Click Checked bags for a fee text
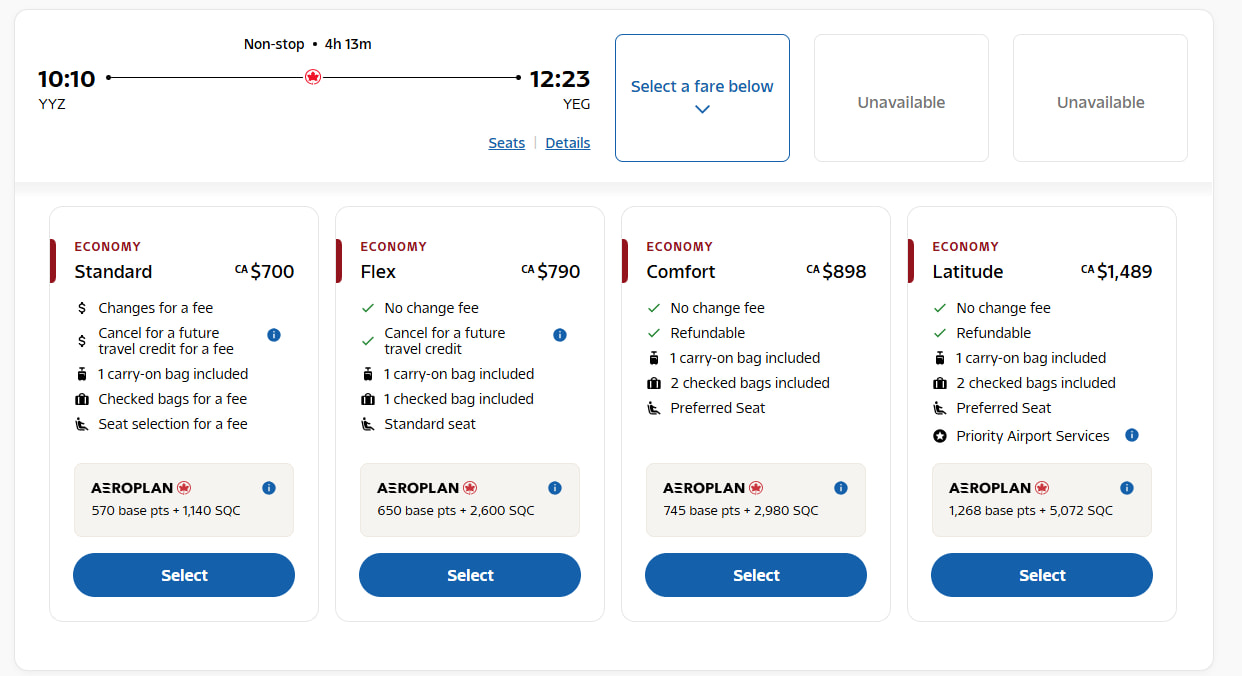 [x=173, y=399]
